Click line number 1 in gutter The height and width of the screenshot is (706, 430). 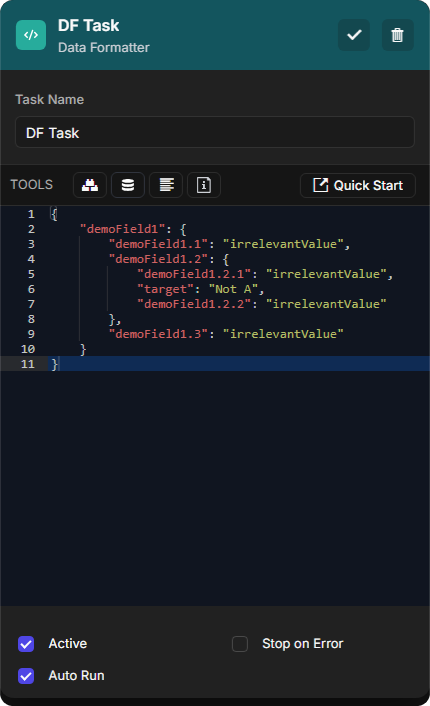pyautogui.click(x=31, y=214)
